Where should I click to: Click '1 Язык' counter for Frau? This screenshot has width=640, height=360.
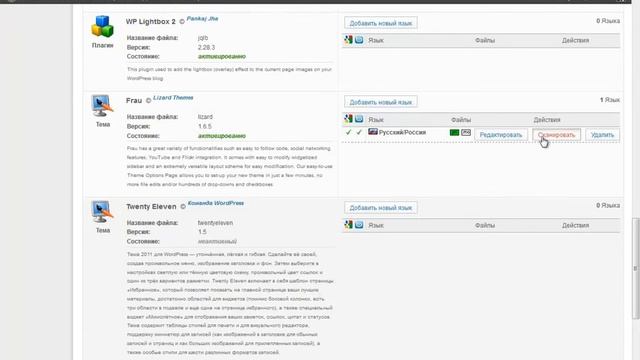pyautogui.click(x=610, y=100)
